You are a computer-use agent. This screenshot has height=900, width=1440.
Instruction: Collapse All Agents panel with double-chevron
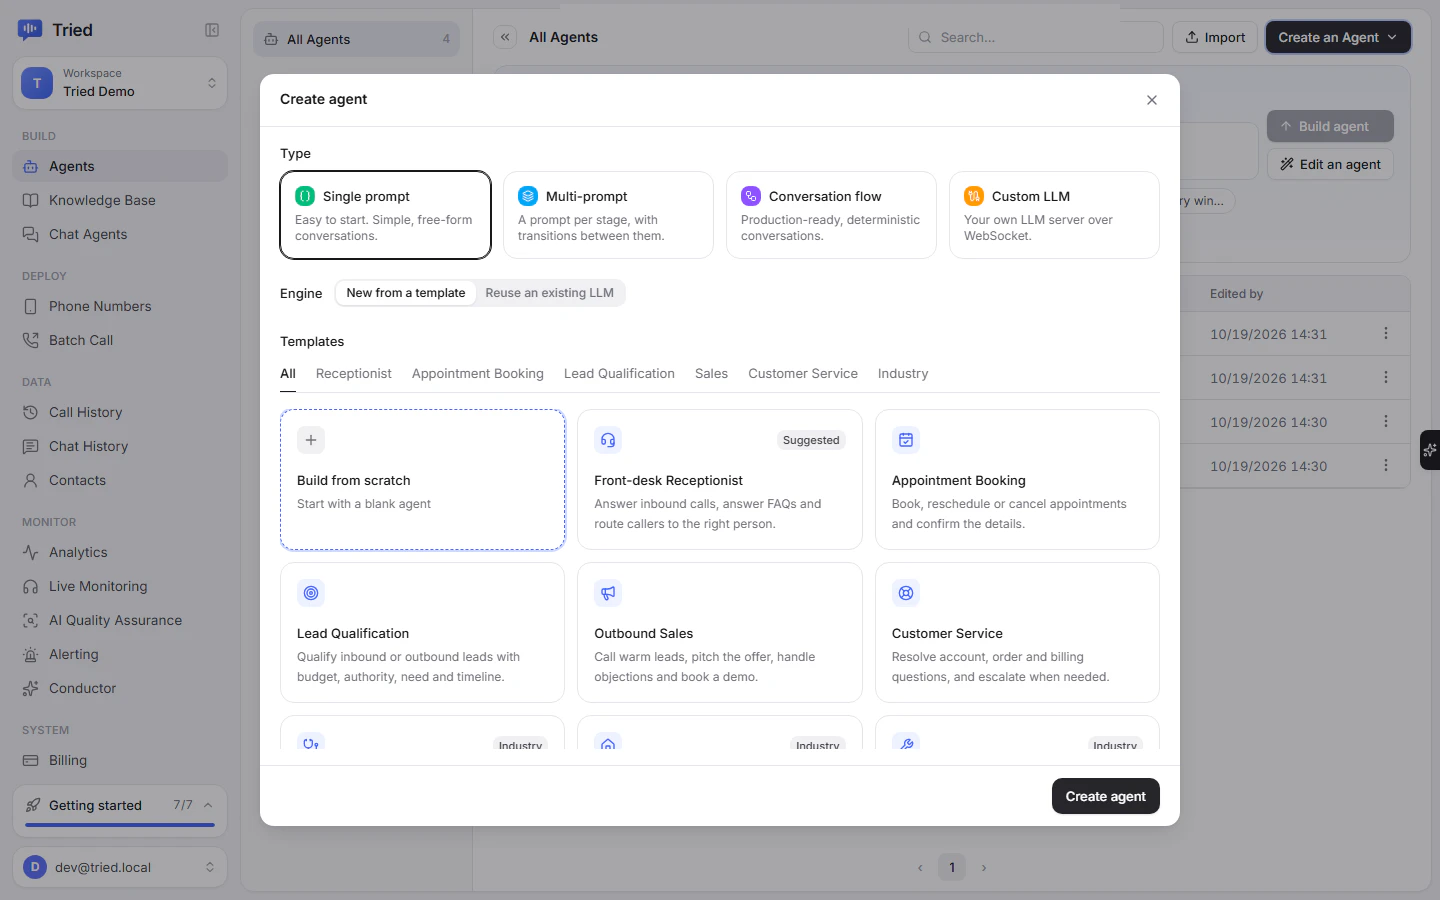pyautogui.click(x=505, y=37)
